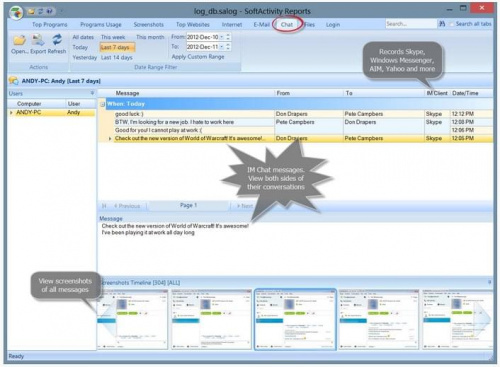The height and width of the screenshot is (367, 500).
Task: Click the SoftActivity application orb button
Action: click(x=16, y=13)
